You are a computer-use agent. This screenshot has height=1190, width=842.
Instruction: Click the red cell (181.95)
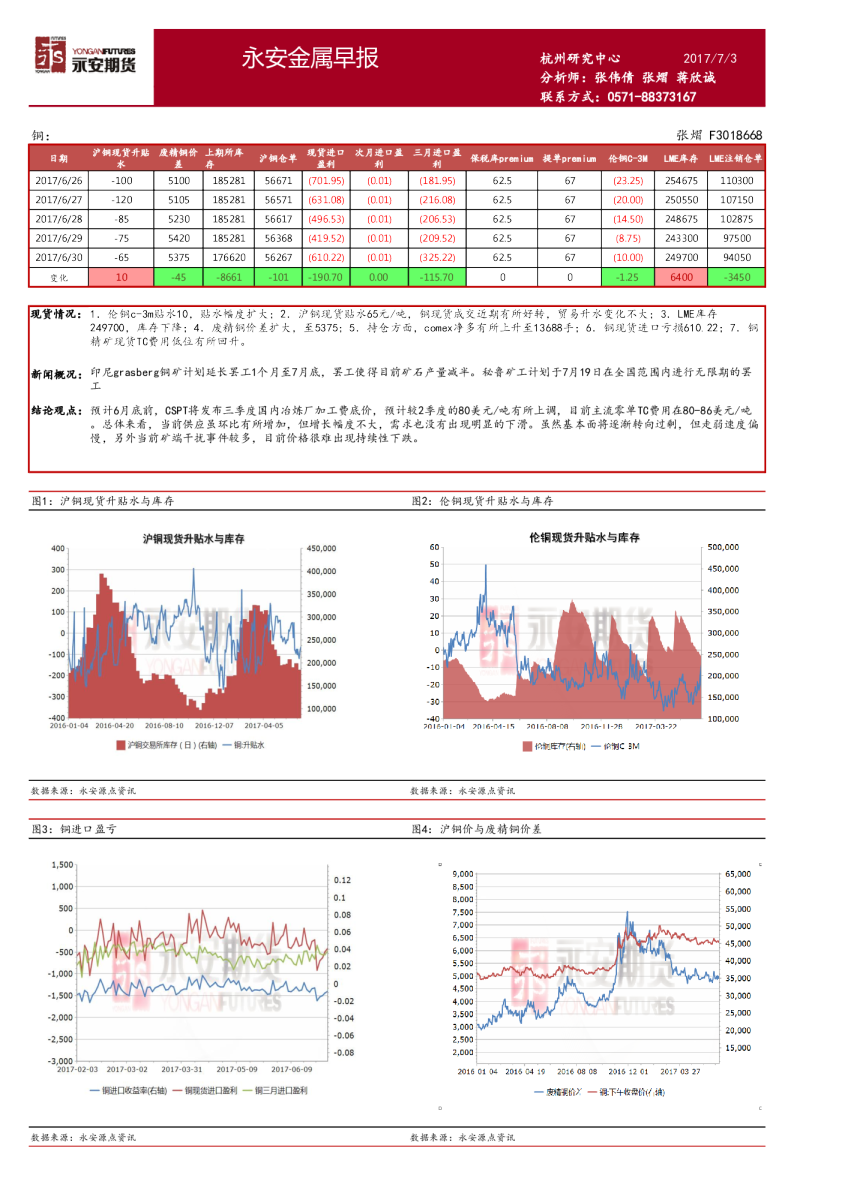click(x=437, y=181)
